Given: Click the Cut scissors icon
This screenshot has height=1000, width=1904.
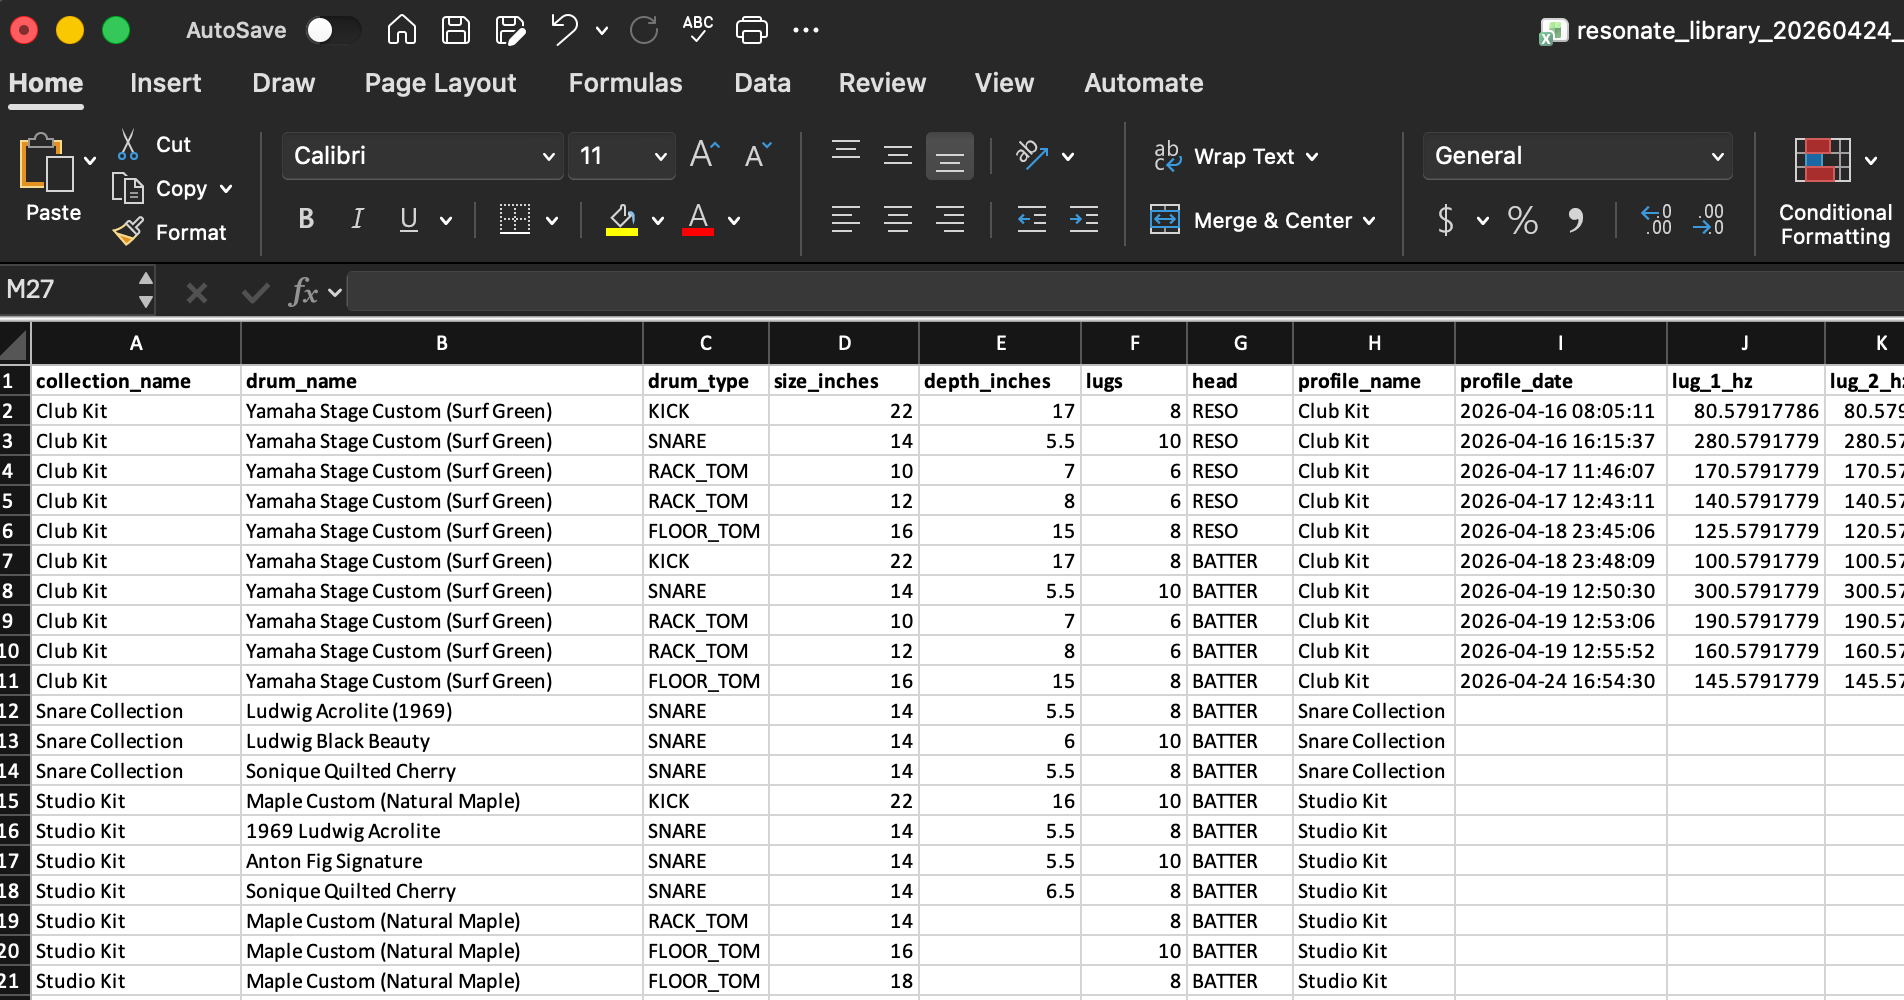Looking at the screenshot, I should coord(128,144).
